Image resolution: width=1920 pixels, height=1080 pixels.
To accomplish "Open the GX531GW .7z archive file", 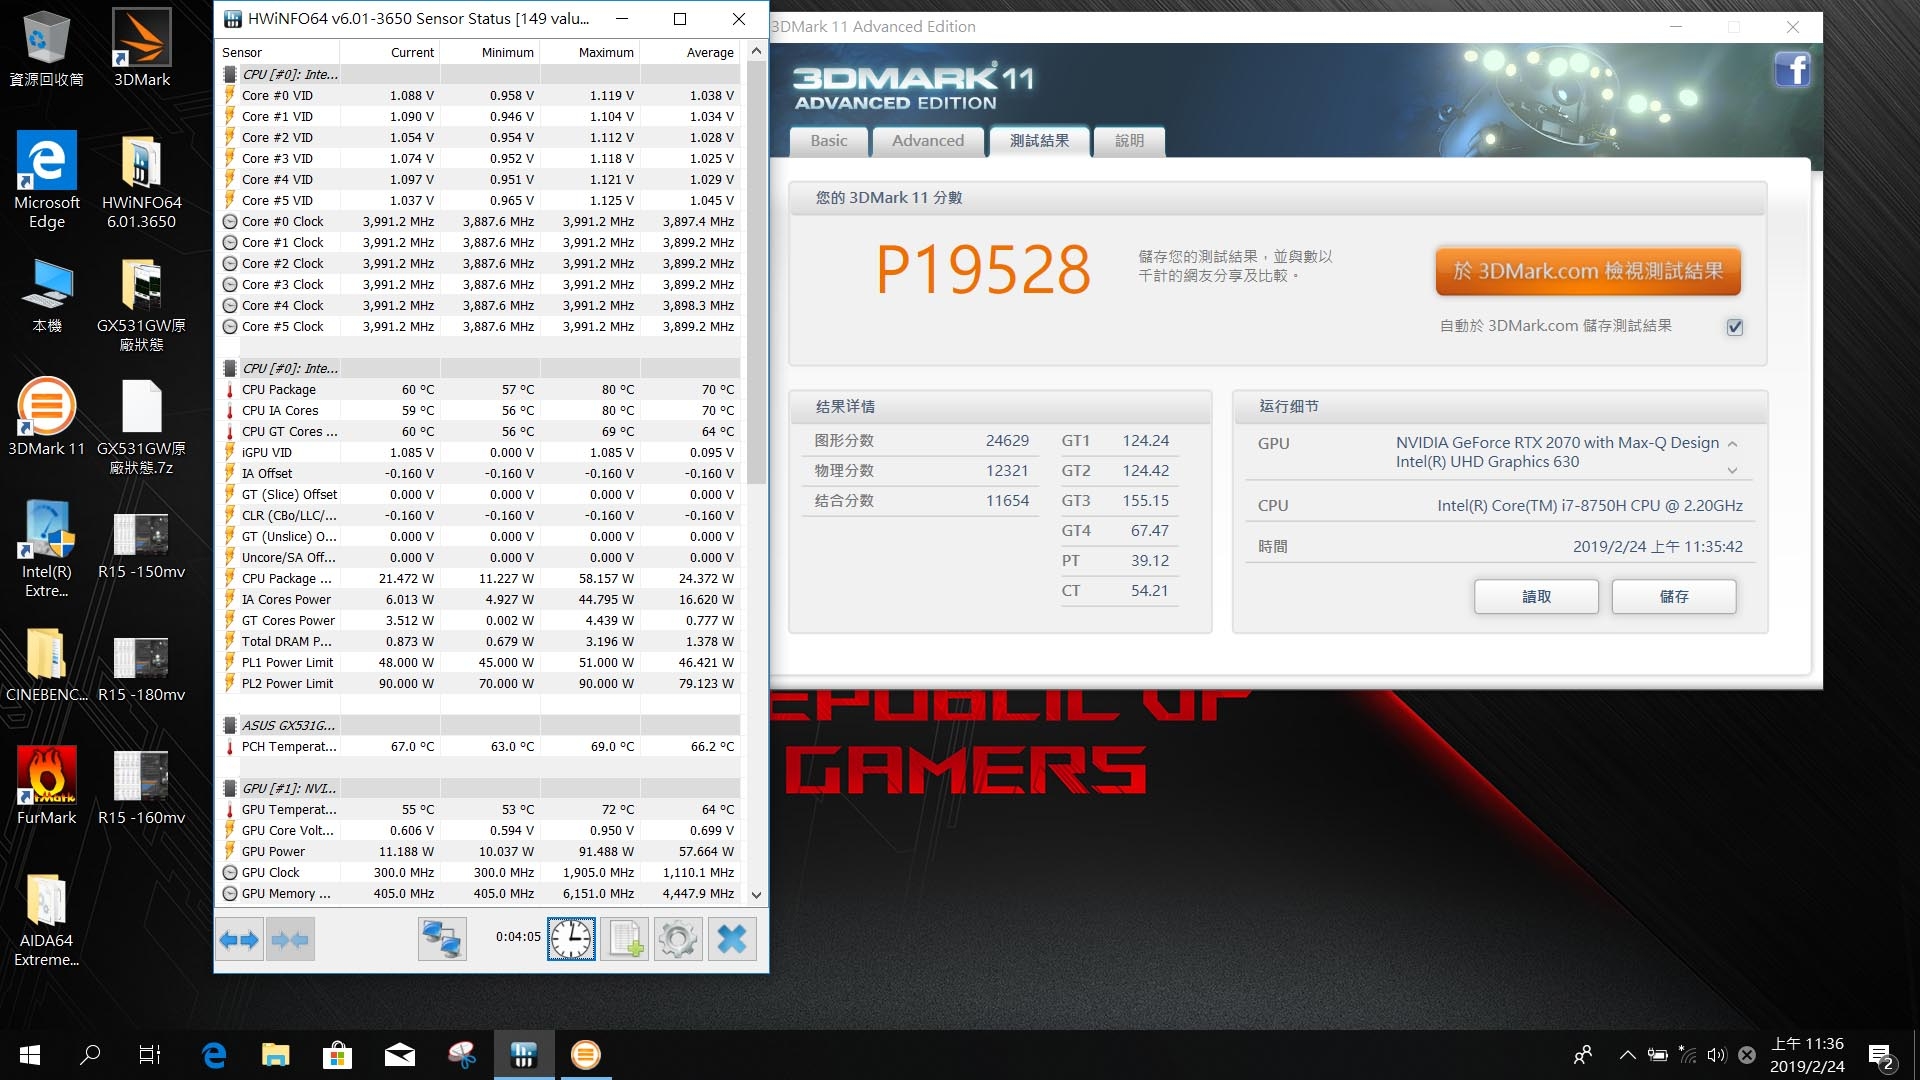I will tap(141, 427).
